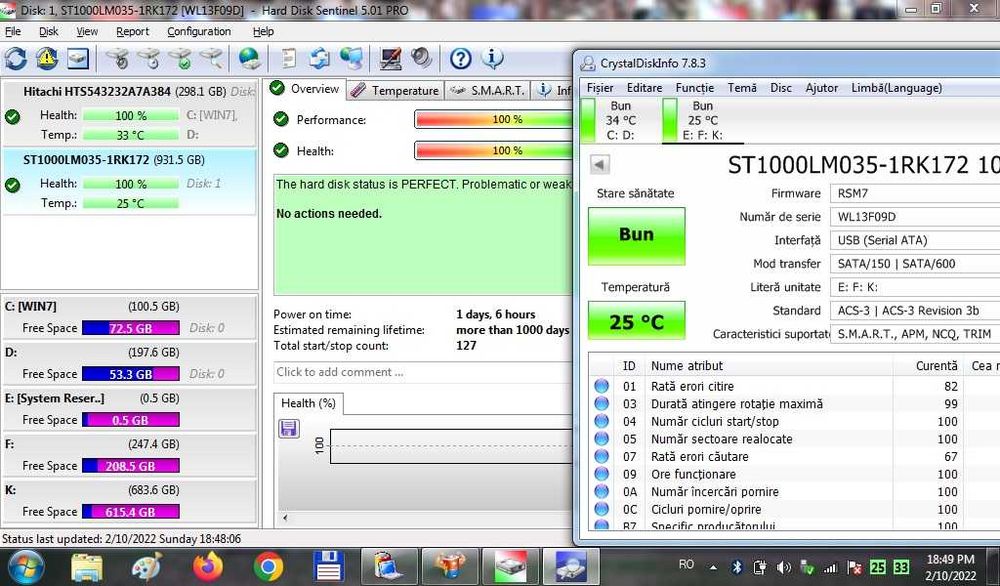Click blue status circle for Ore funcționare
This screenshot has height=586, width=1000.
pyautogui.click(x=601, y=474)
